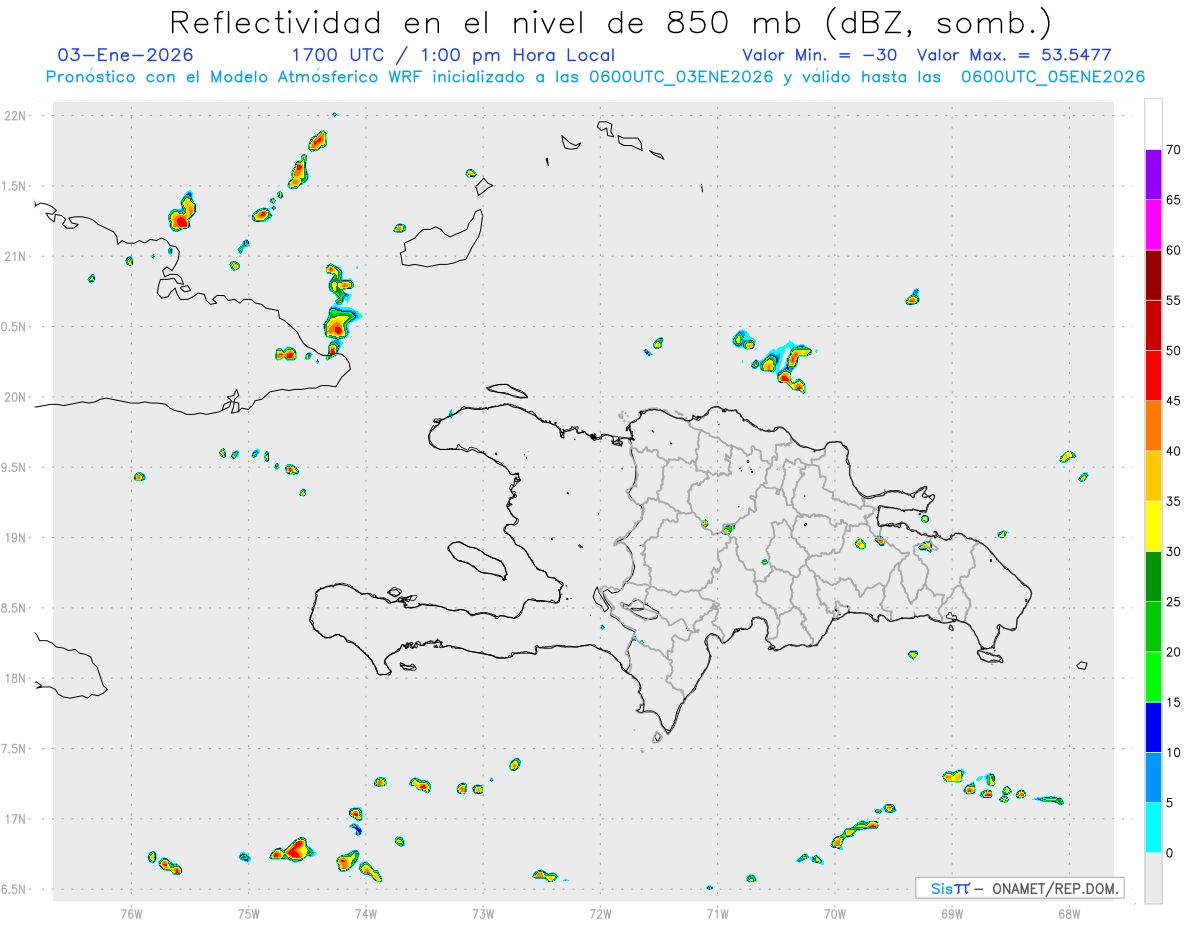Click the colorbar tick label '55'

pos(1173,301)
